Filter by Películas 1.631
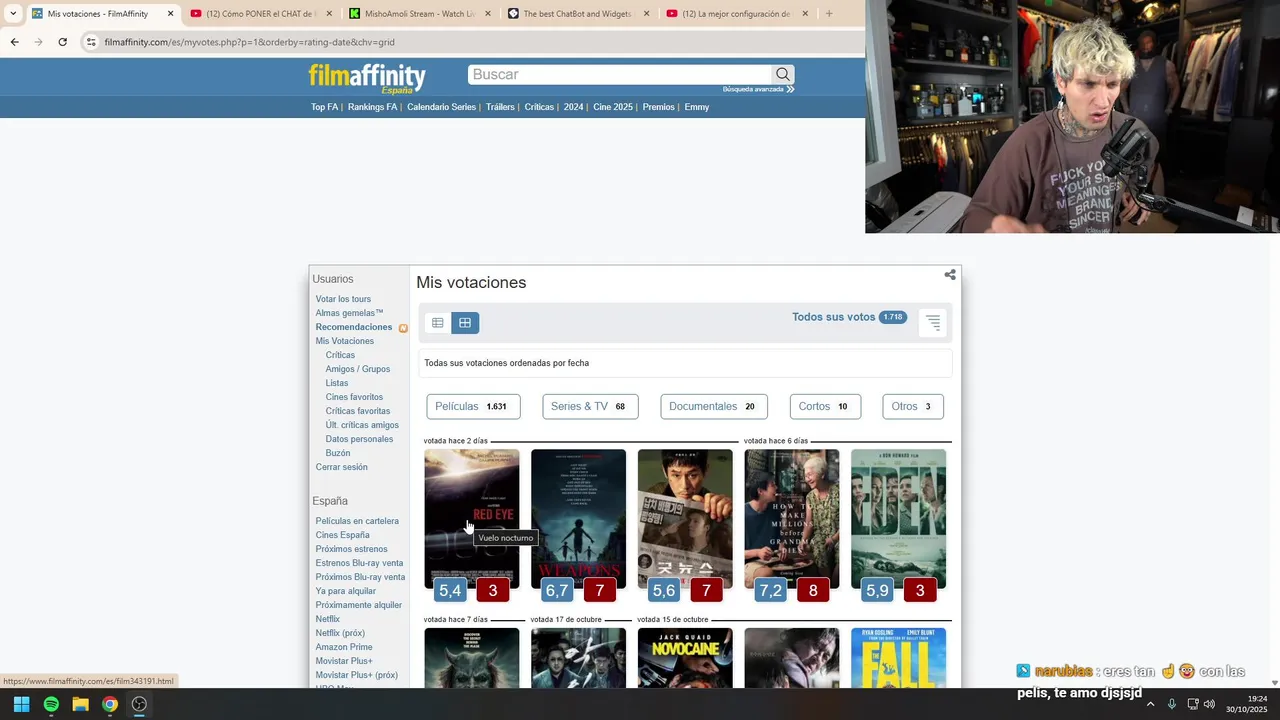The height and width of the screenshot is (720, 1280). 473,406
